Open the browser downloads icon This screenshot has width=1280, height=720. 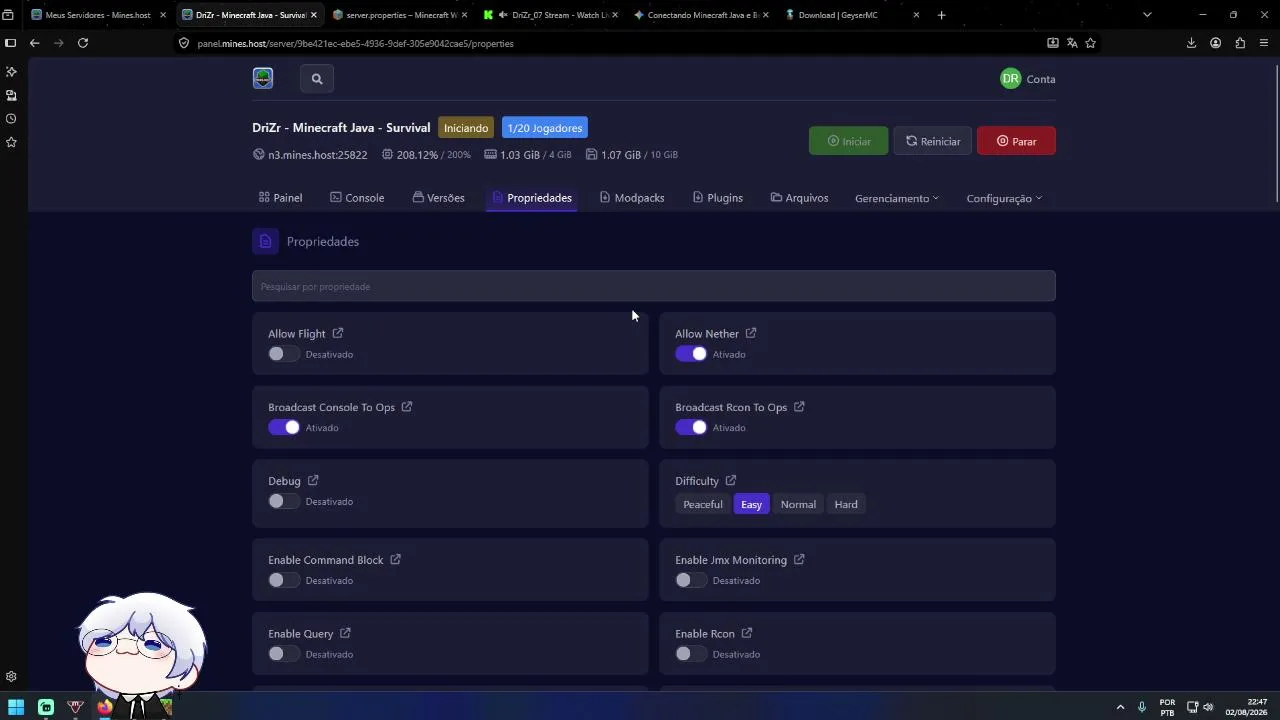(1191, 43)
